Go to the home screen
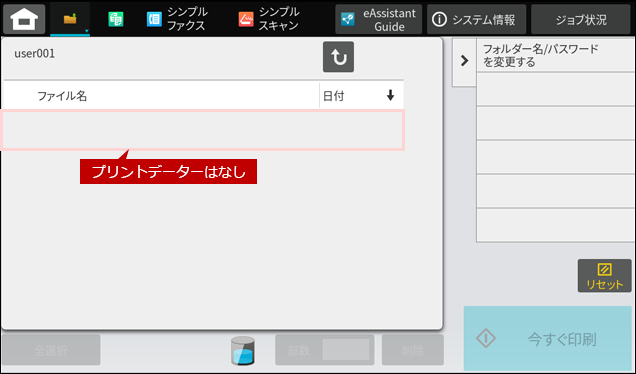The width and height of the screenshot is (636, 374). [x=24, y=19]
